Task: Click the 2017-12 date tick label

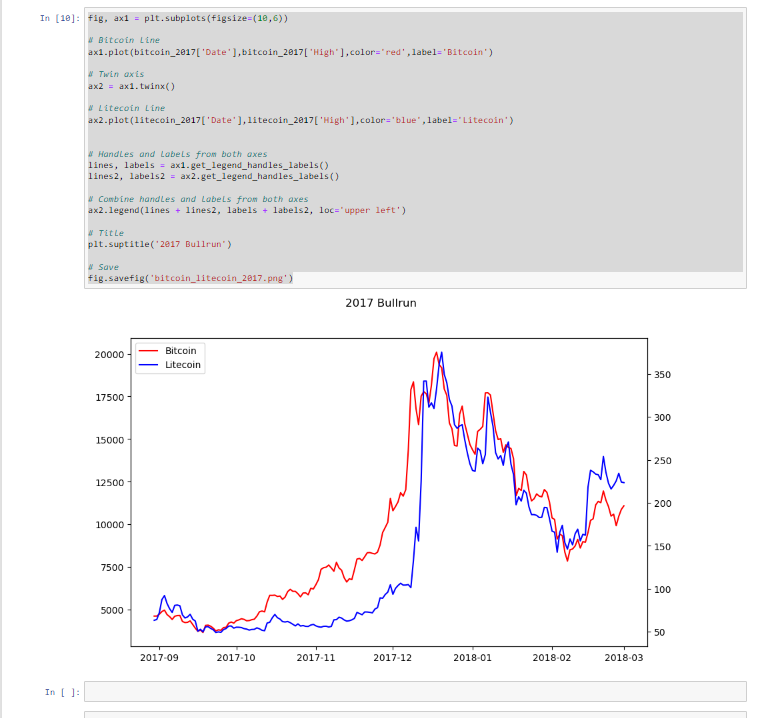Action: (392, 658)
